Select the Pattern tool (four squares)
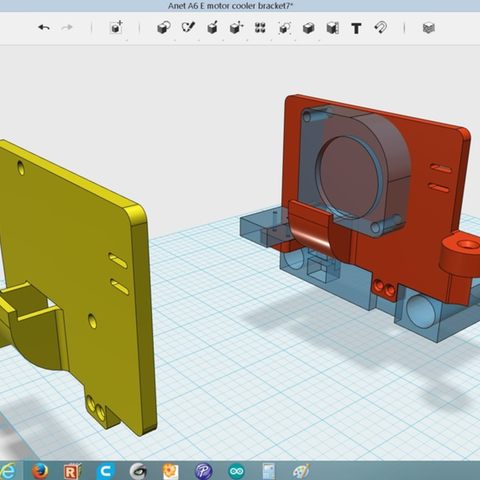 click(260, 28)
